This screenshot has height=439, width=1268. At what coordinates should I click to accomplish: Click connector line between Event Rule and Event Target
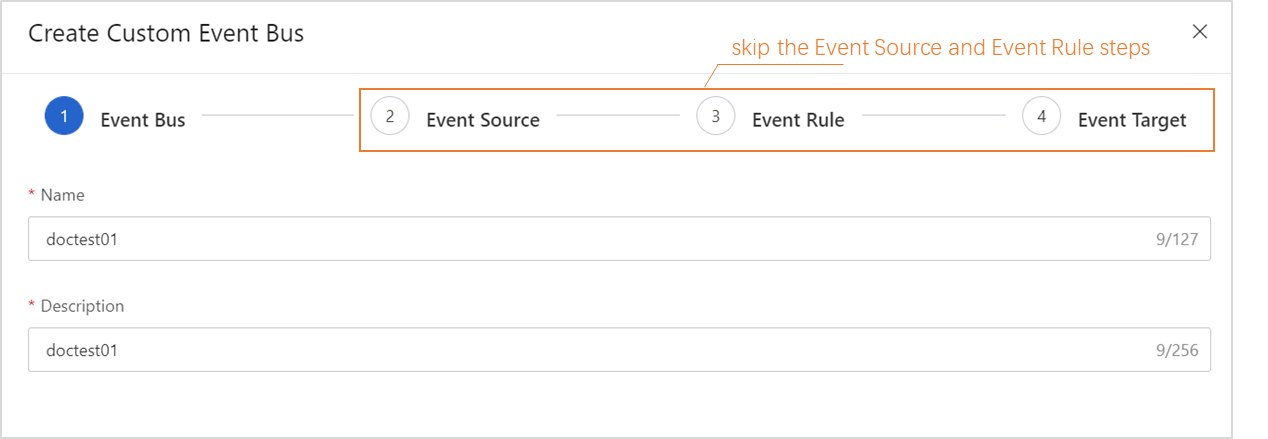click(x=933, y=116)
